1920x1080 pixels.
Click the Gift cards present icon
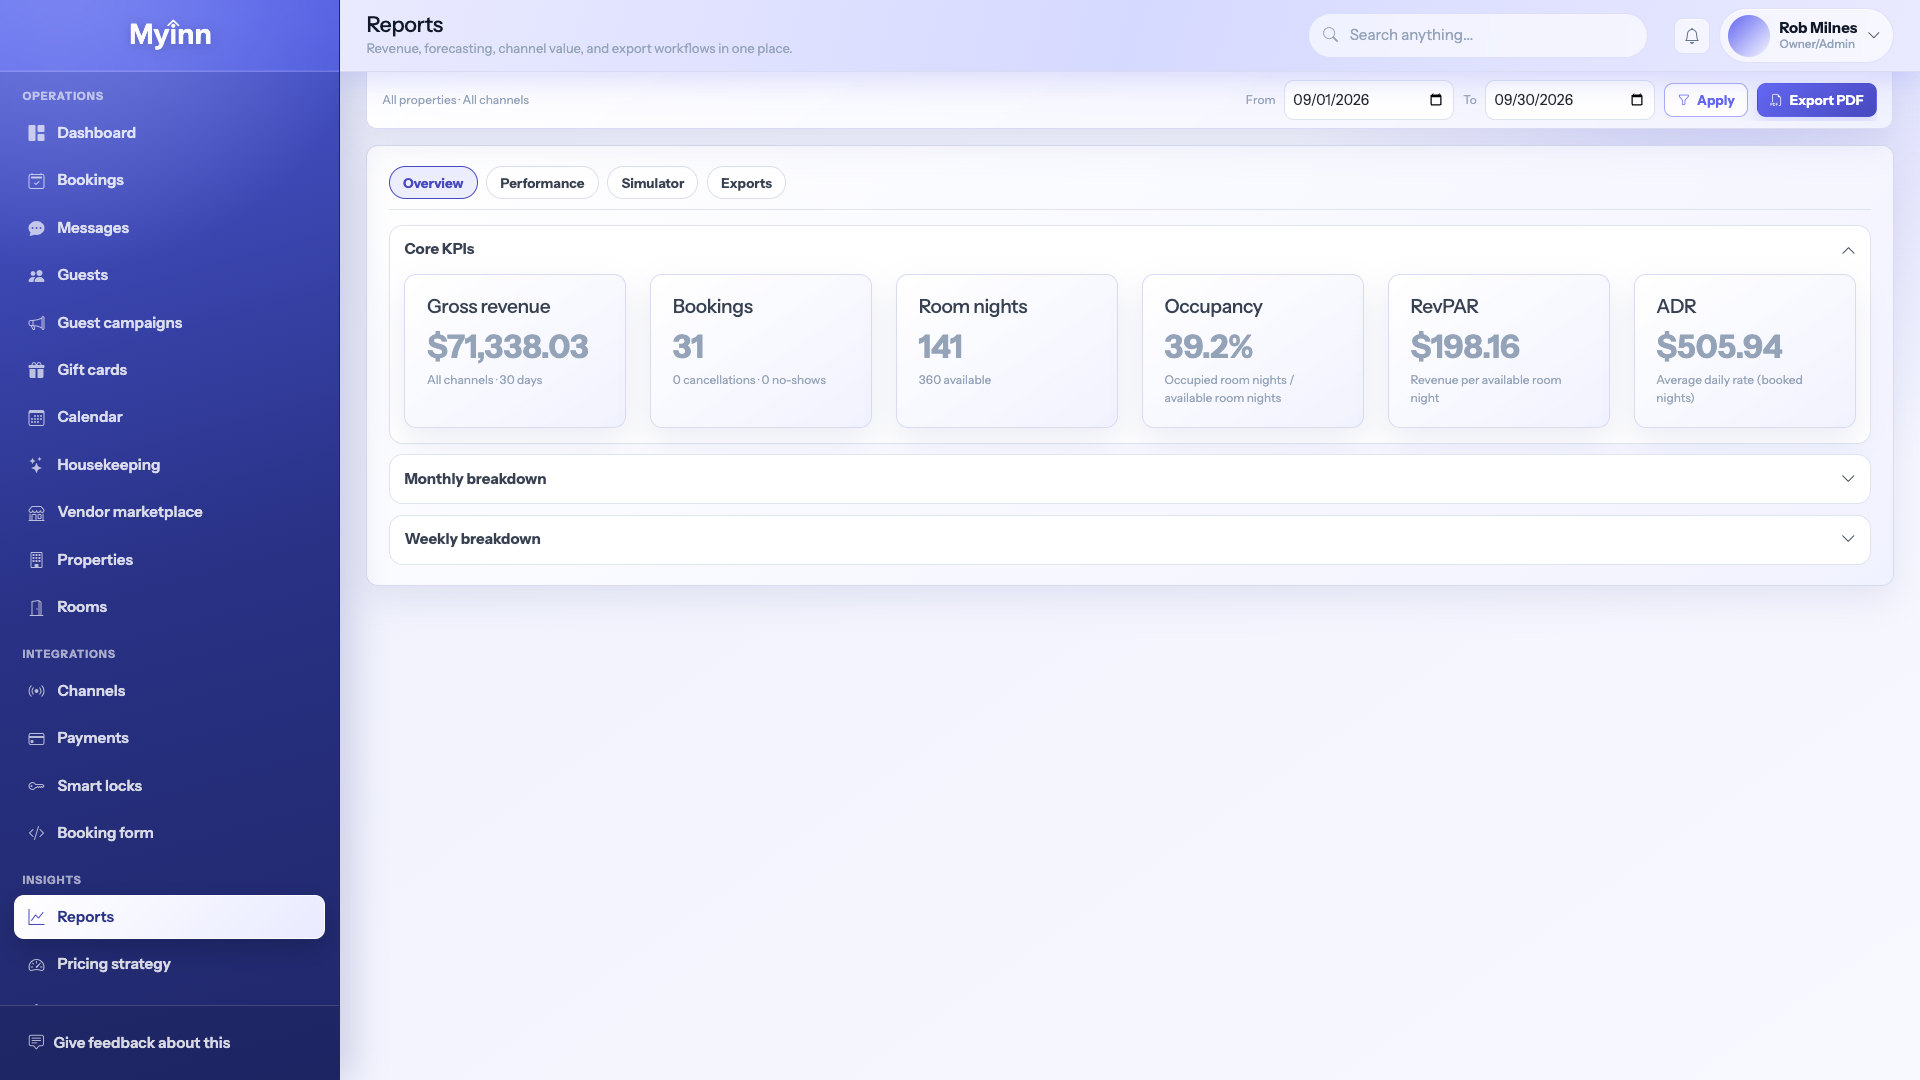tap(36, 370)
